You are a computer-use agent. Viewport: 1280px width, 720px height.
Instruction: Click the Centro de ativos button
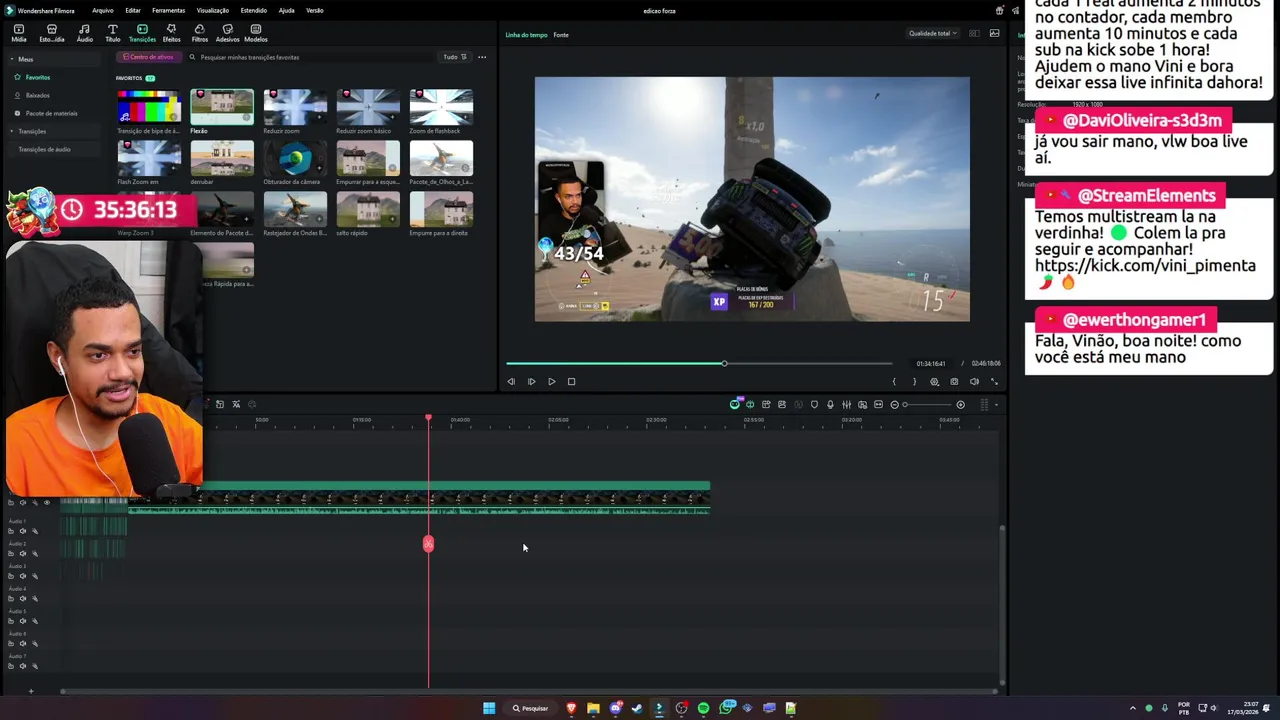(148, 57)
